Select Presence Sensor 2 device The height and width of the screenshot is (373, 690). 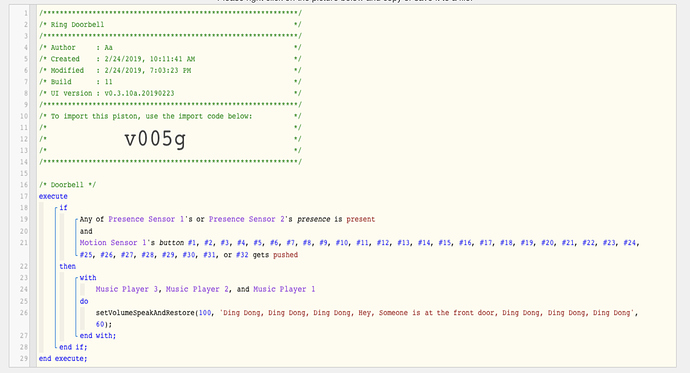coord(246,219)
